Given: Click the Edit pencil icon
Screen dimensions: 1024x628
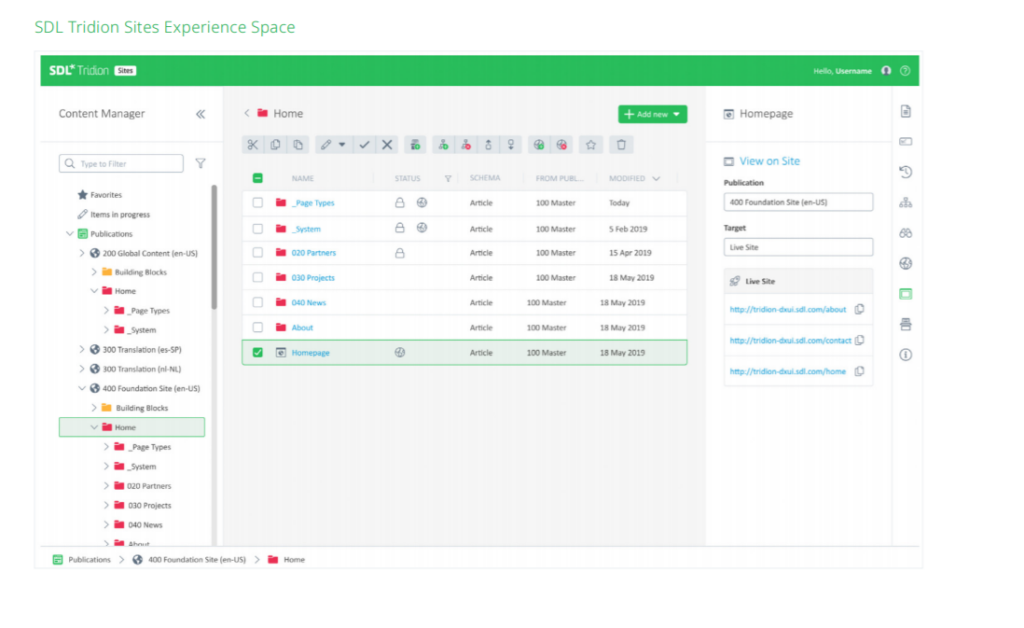Looking at the screenshot, I should coord(325,145).
